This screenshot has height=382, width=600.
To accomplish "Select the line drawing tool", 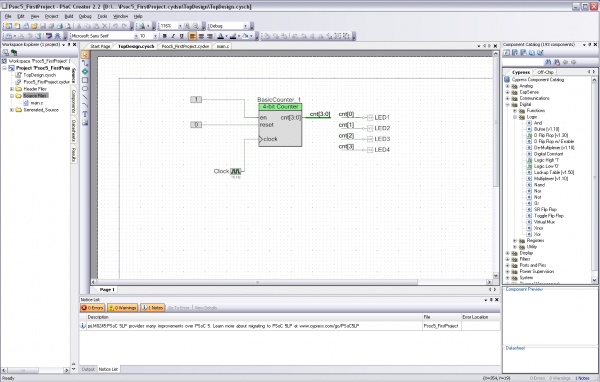I will pos(85,97).
